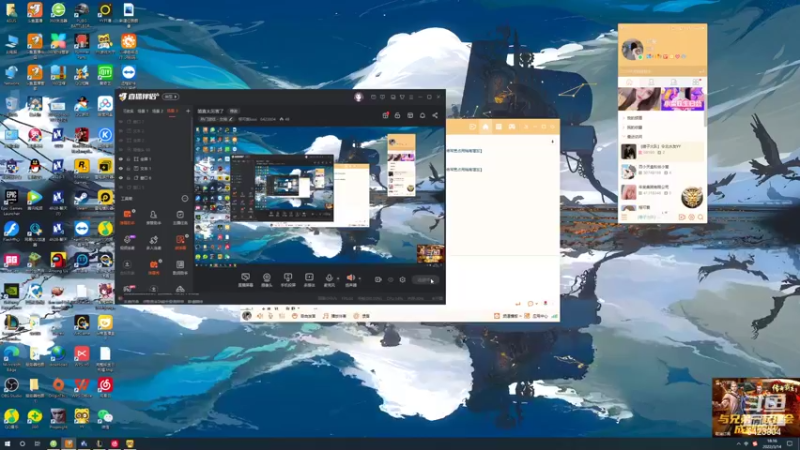Add a new scene with plus tab

(x=188, y=111)
